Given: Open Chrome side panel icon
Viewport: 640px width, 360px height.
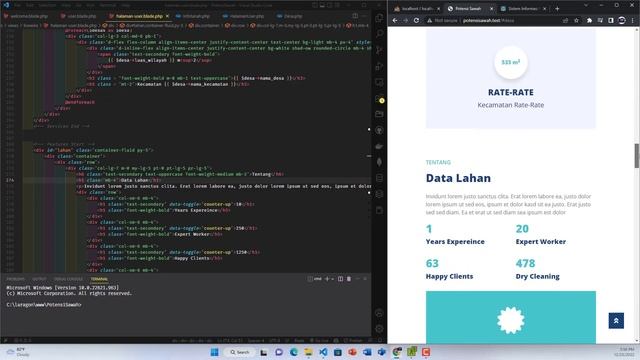Looking at the screenshot, I should (x=611, y=20).
